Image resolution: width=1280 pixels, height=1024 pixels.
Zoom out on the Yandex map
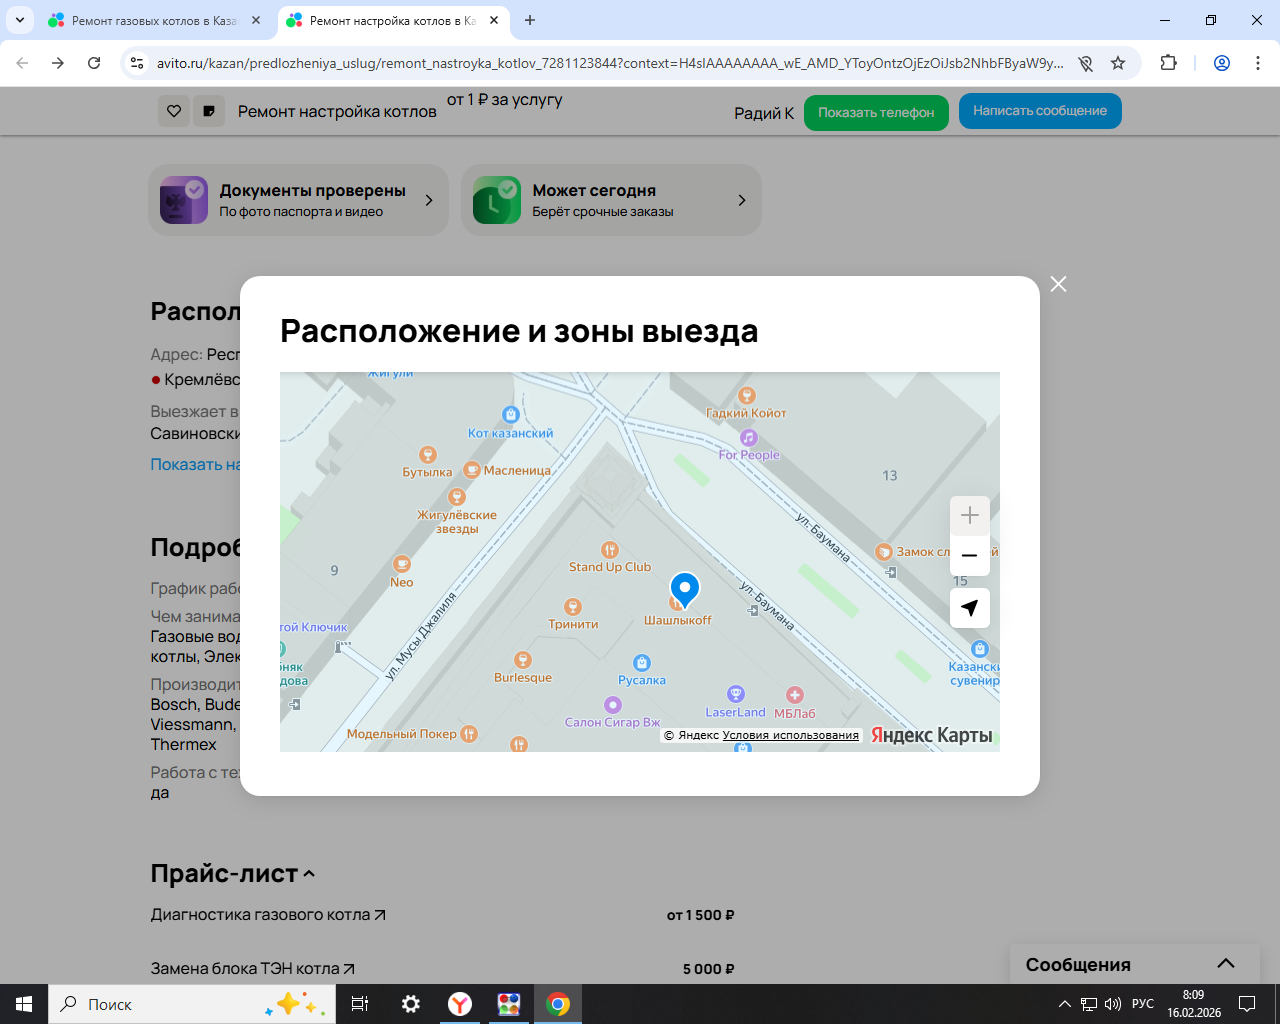969,556
